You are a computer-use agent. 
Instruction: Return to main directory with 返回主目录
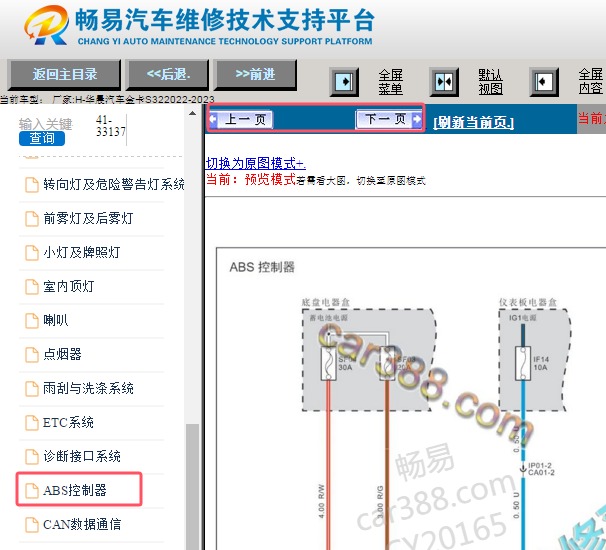pos(64,74)
